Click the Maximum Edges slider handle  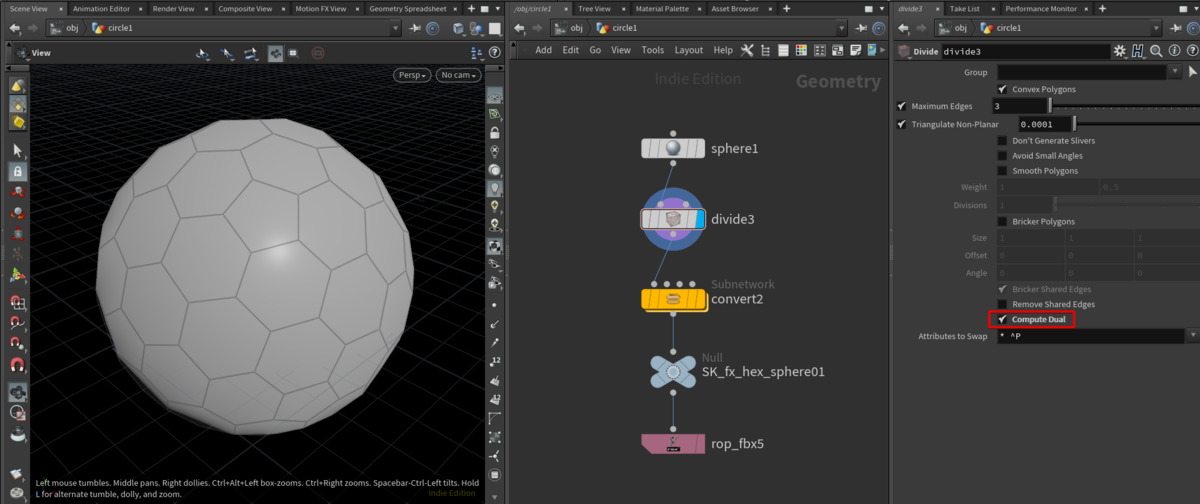pyautogui.click(x=1049, y=106)
